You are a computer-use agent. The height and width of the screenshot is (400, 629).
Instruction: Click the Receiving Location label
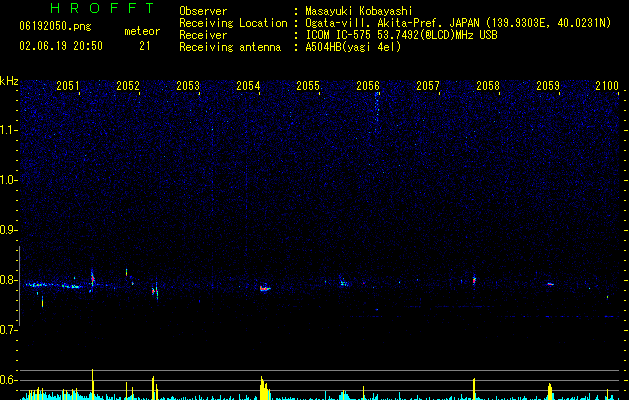click(233, 23)
